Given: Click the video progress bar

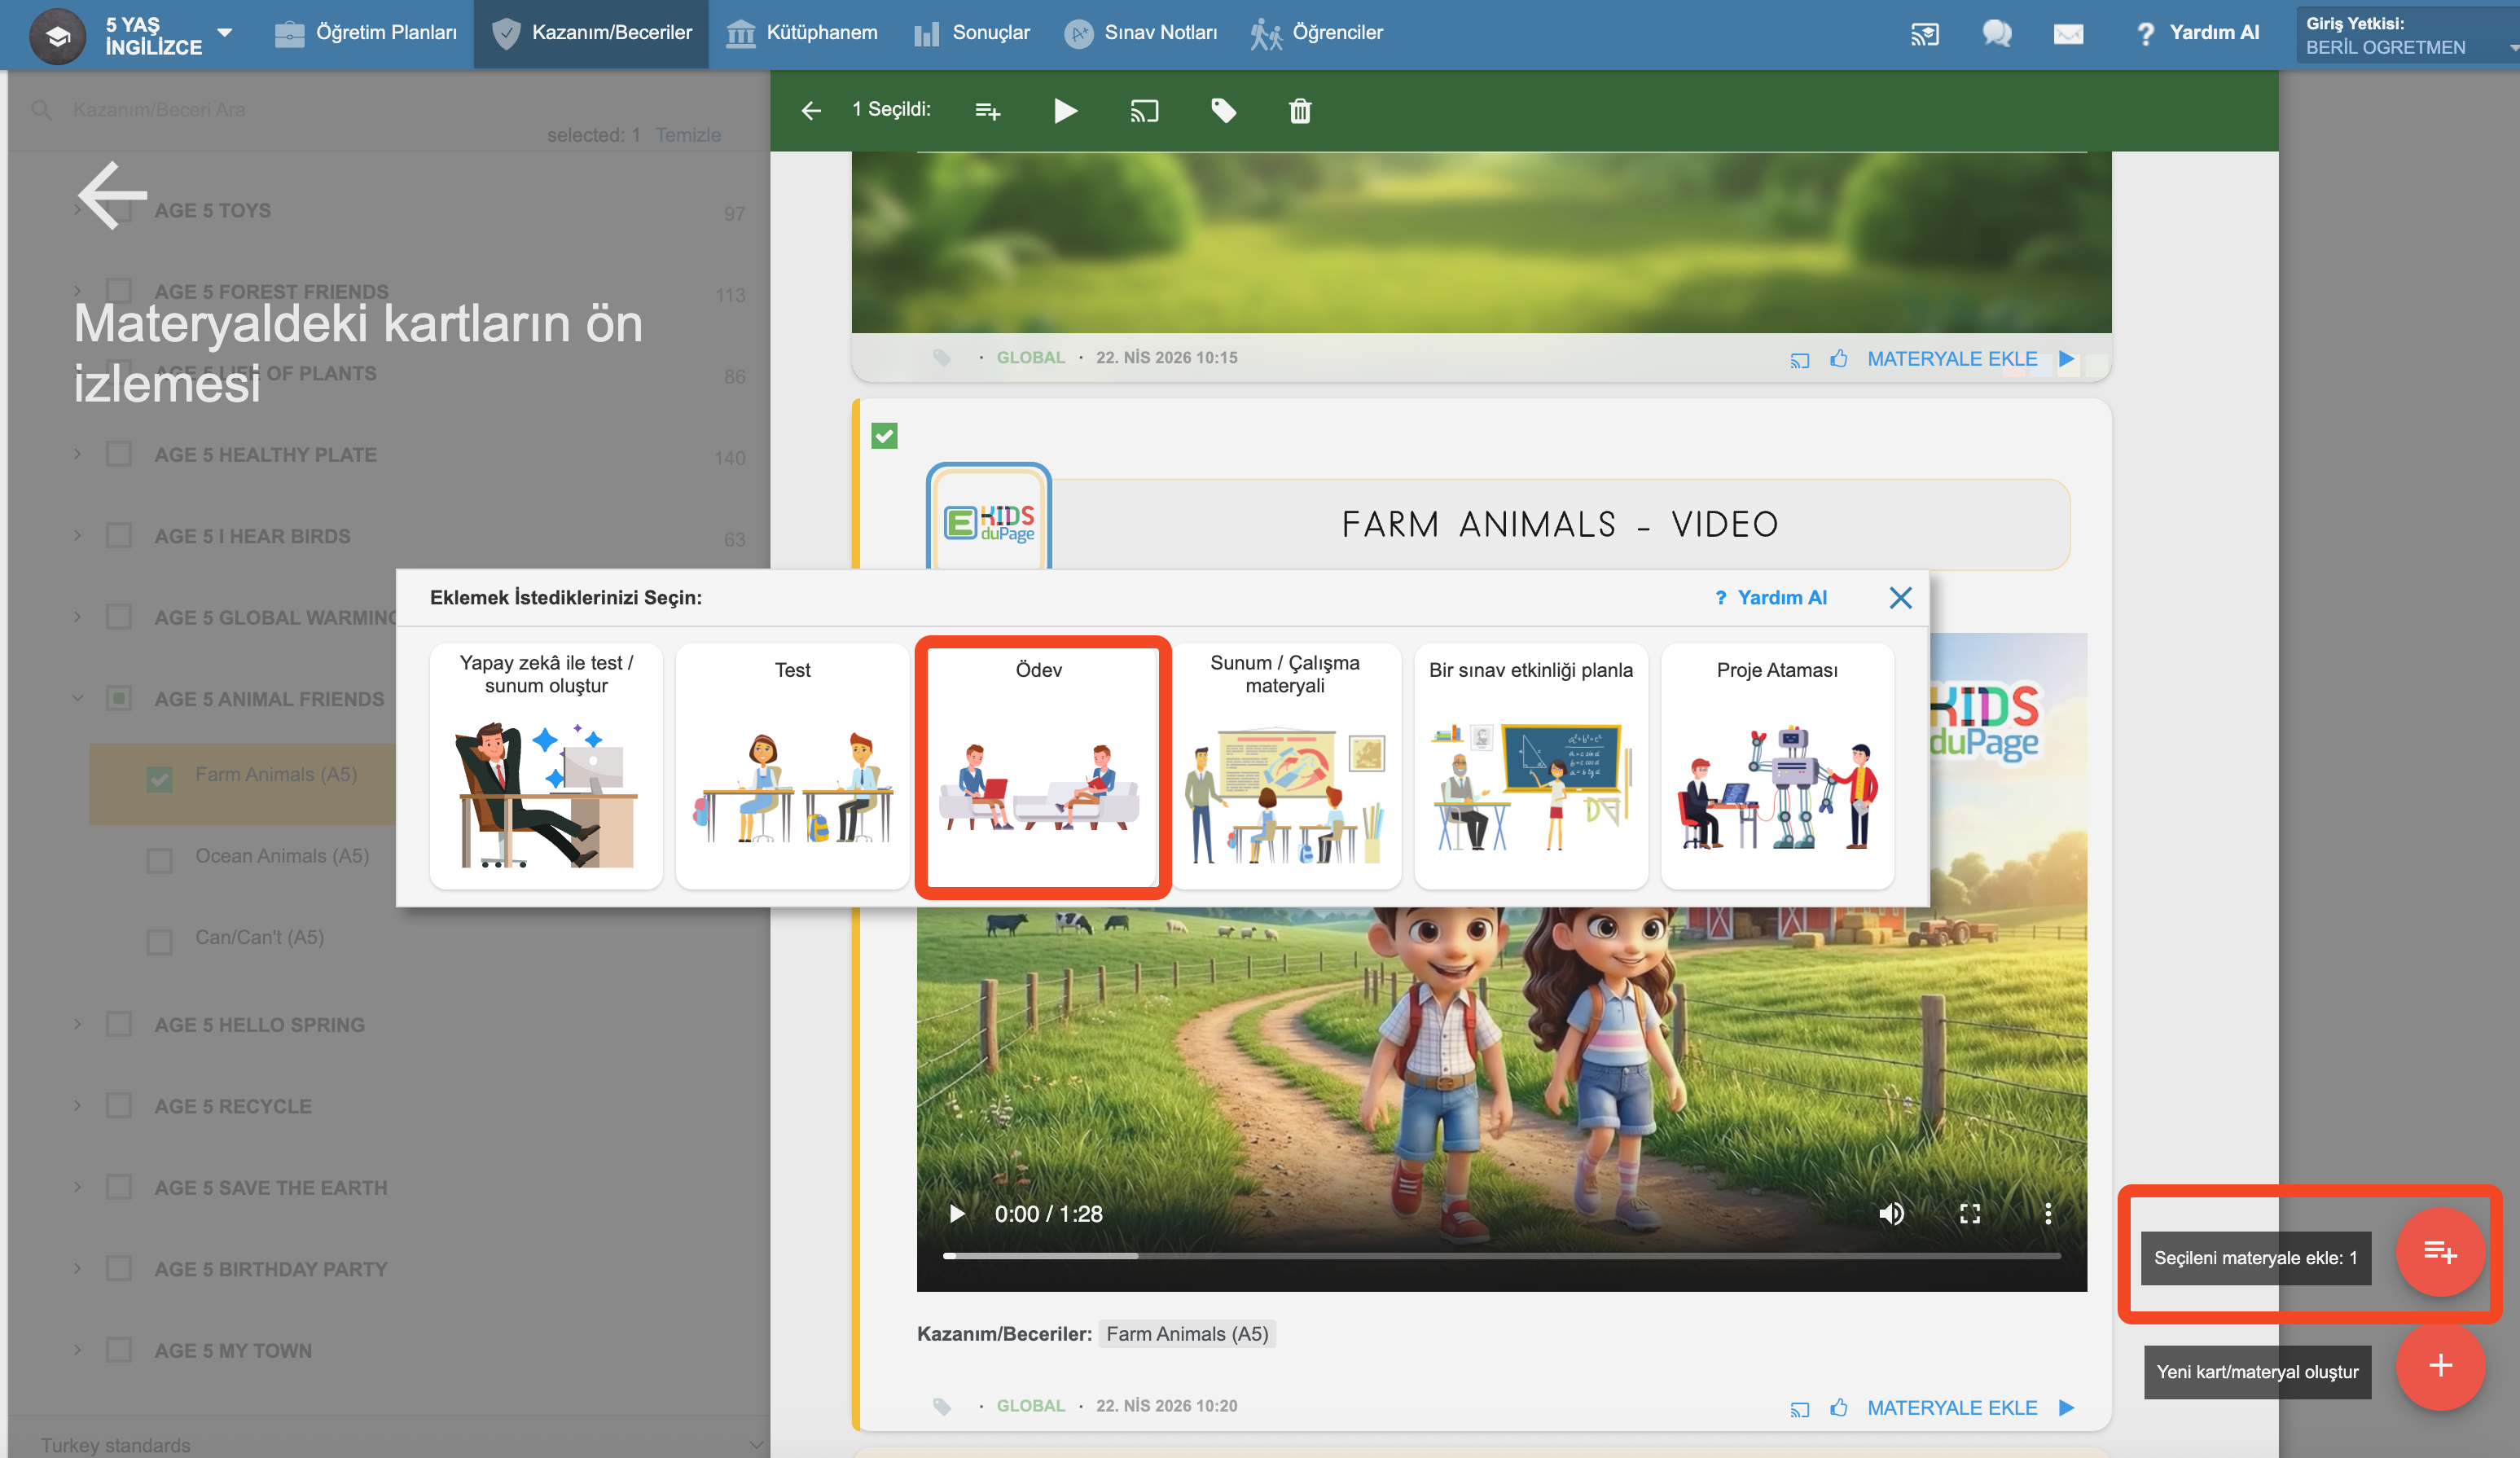Looking at the screenshot, I should [x=1502, y=1255].
